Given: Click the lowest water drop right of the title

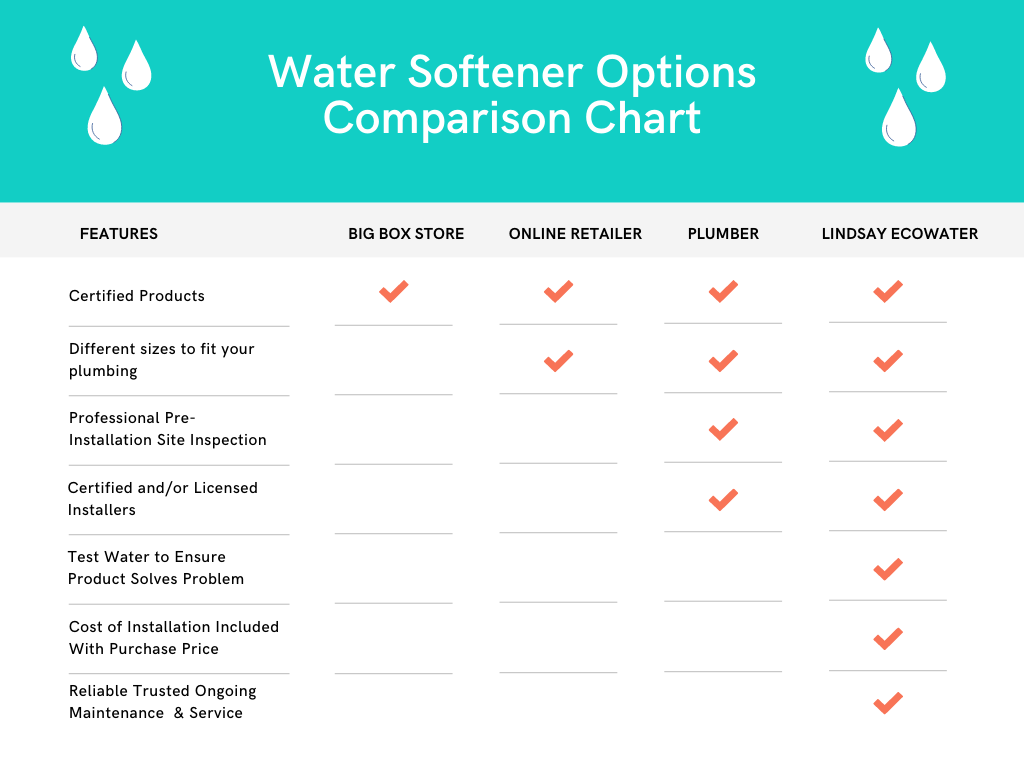Looking at the screenshot, I should (x=899, y=118).
